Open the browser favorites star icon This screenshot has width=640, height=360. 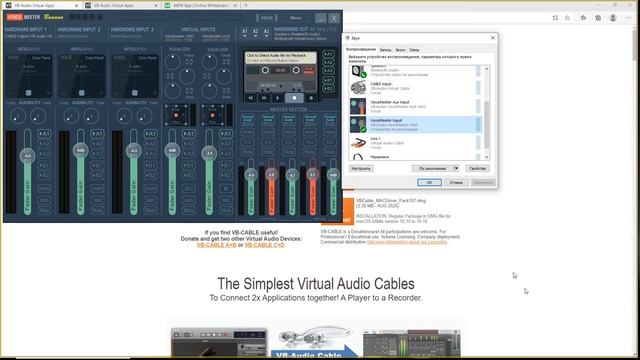tap(567, 18)
